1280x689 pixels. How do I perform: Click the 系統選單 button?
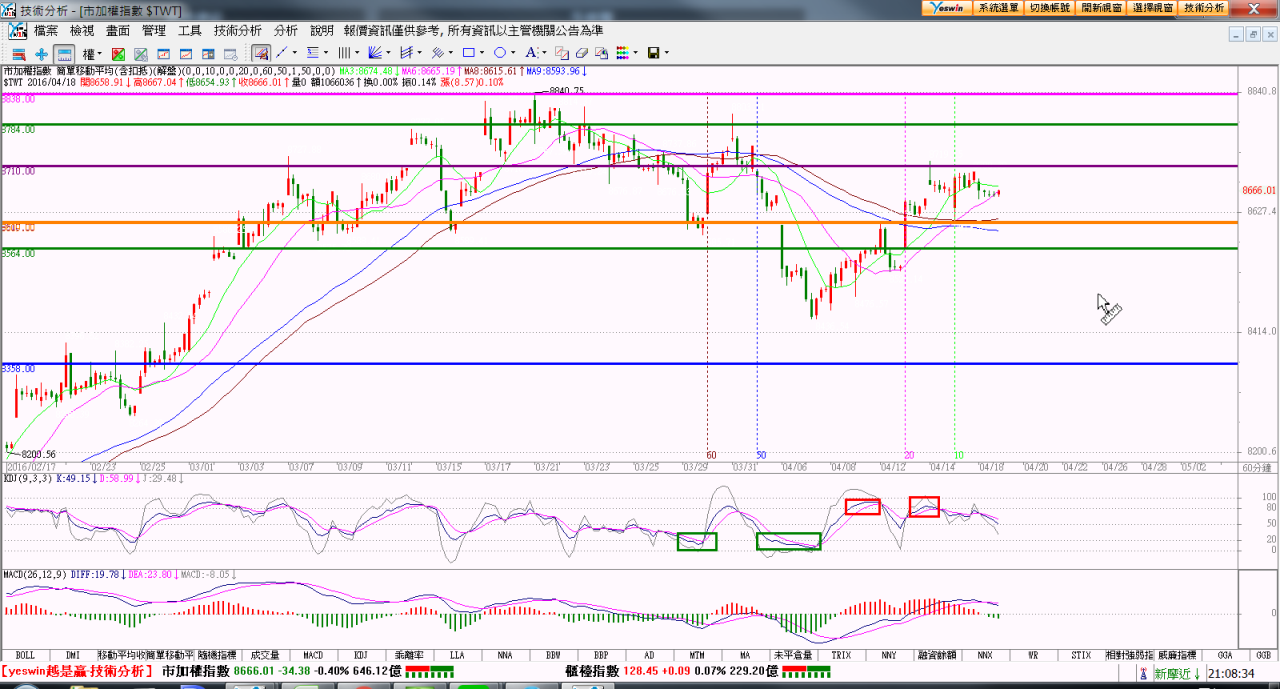click(x=998, y=7)
